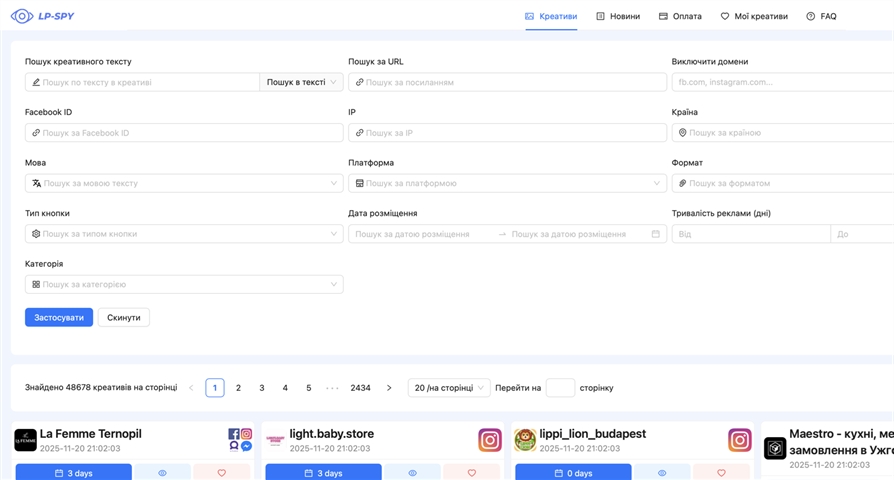Click the LP-SPY eye logo
Viewport: 894px width, 480px height.
[x=22, y=16]
